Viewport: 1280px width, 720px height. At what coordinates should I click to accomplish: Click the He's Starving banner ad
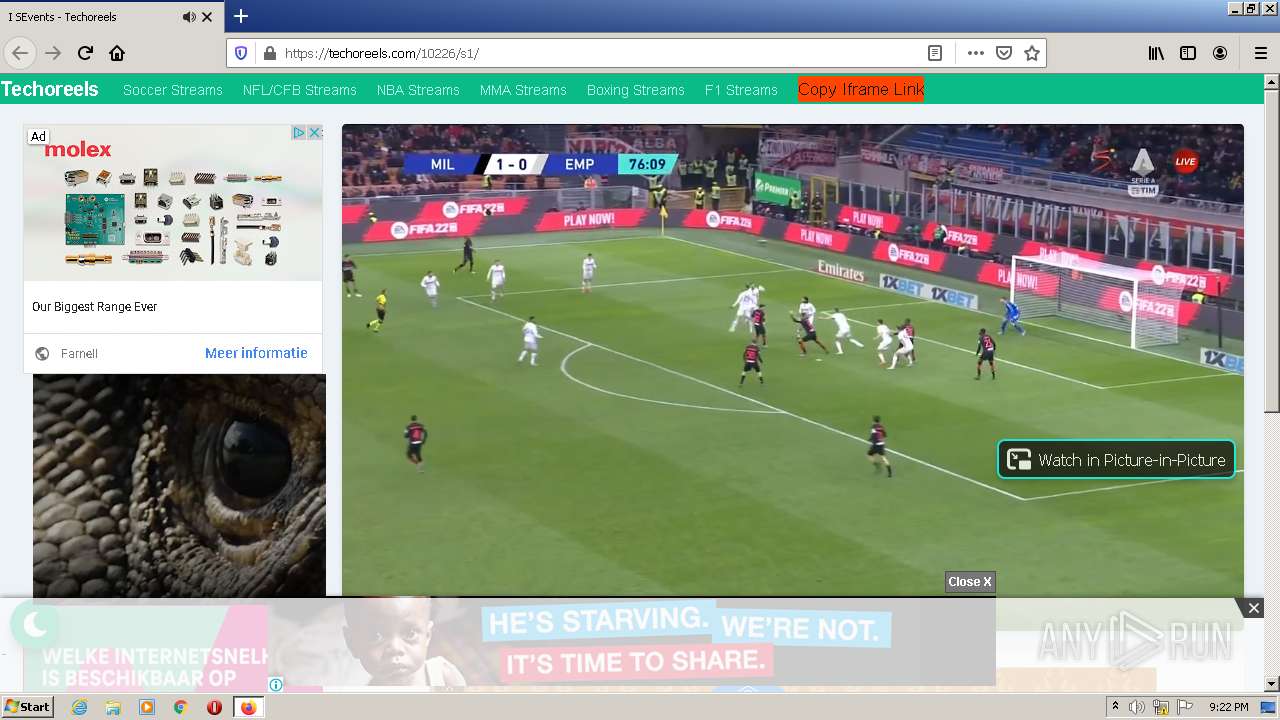point(632,642)
